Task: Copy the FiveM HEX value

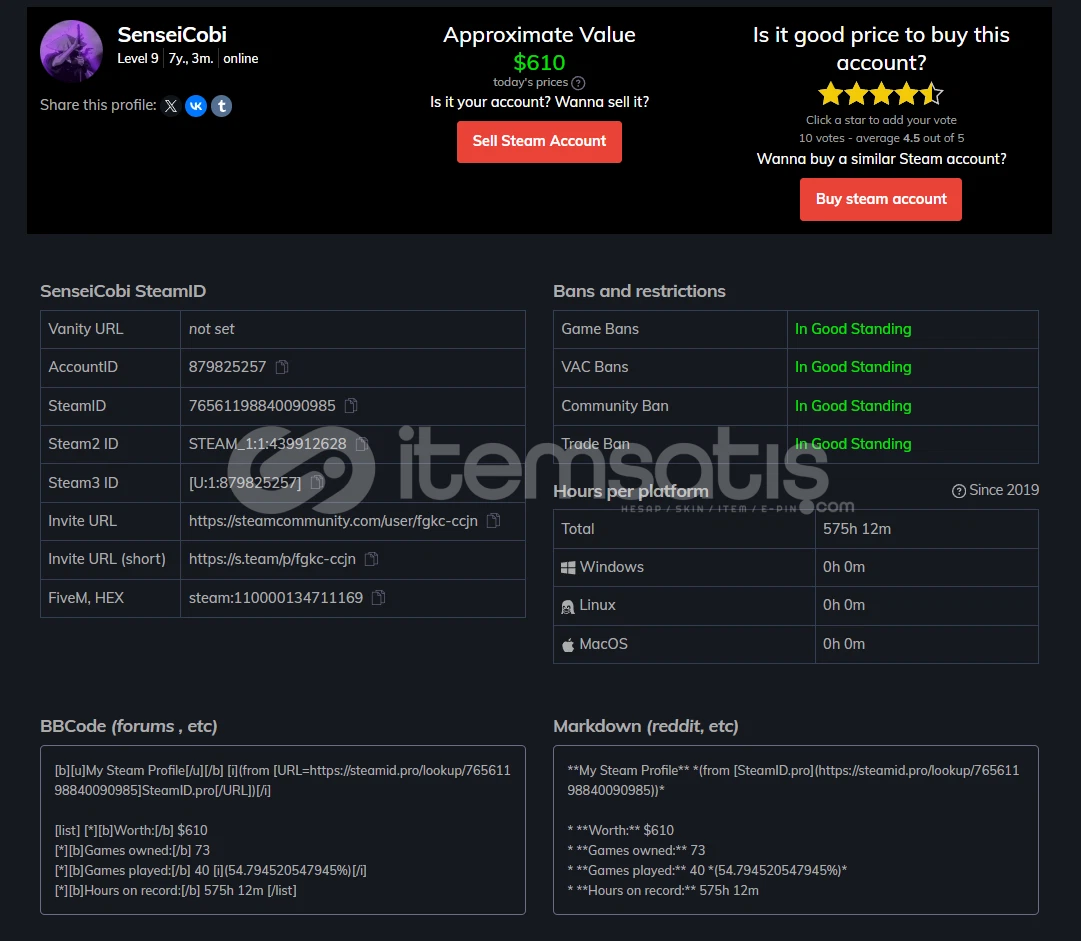Action: tap(378, 598)
